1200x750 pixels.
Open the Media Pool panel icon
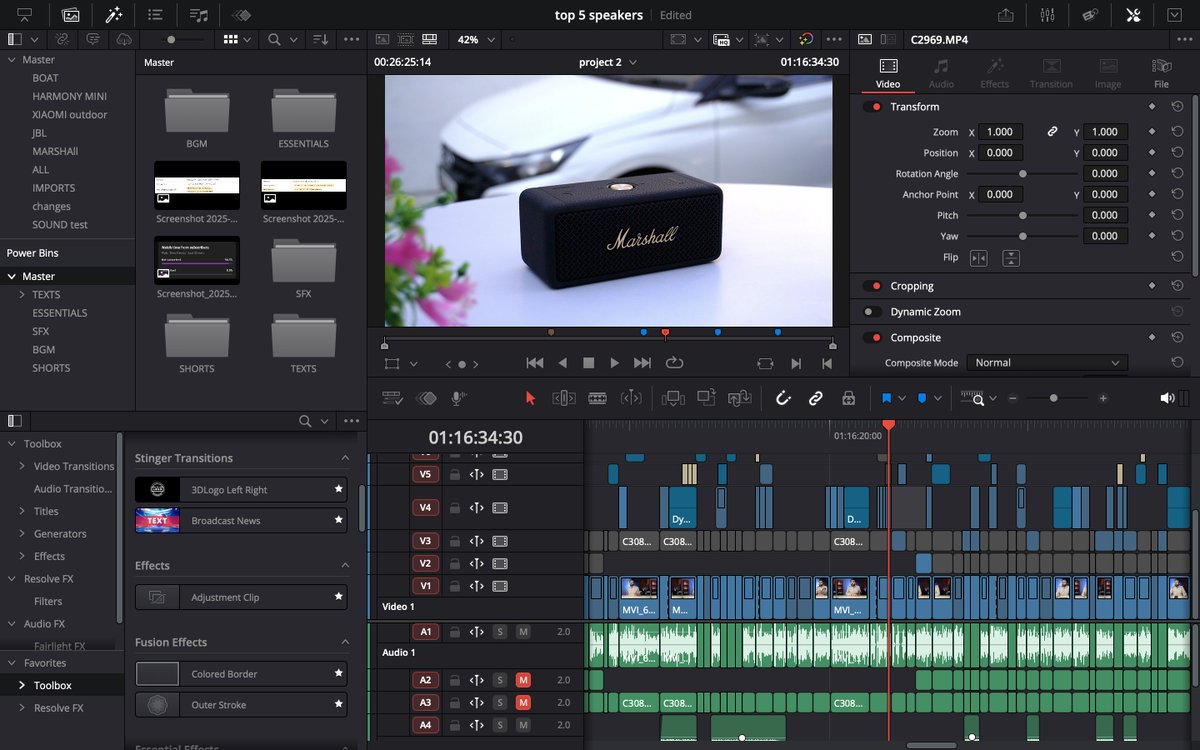pos(70,15)
